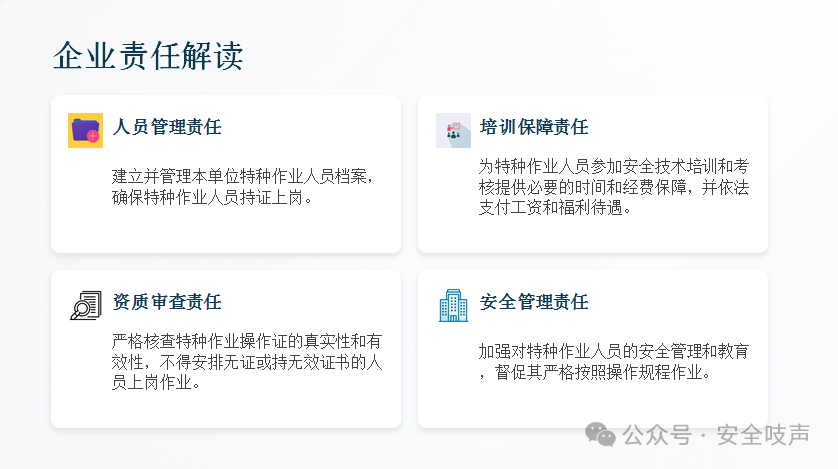
Task: Click the line starting with 核提供必要的时间
Action: click(614, 187)
